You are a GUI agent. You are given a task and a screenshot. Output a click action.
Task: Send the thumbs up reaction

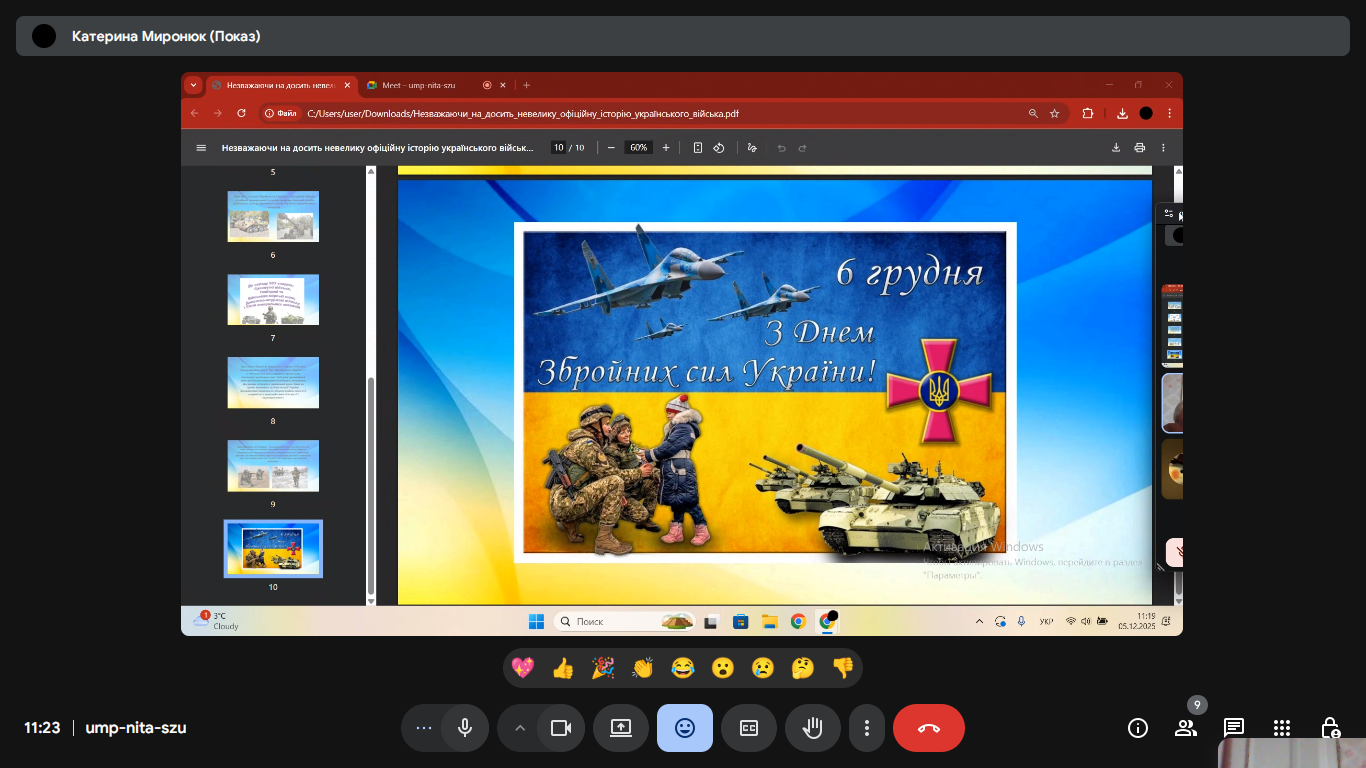563,668
